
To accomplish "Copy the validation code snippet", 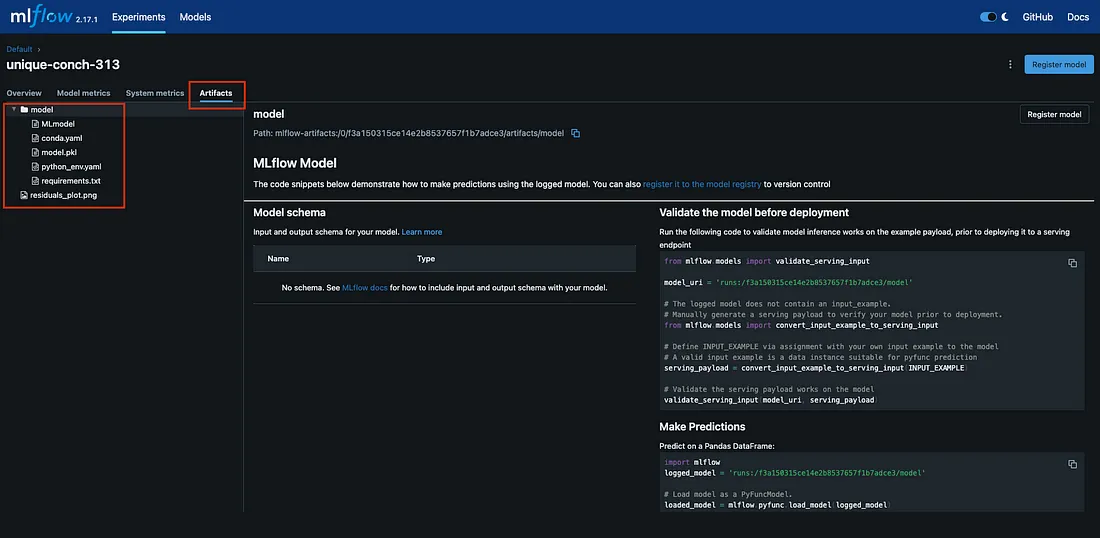I will tap(1072, 263).
